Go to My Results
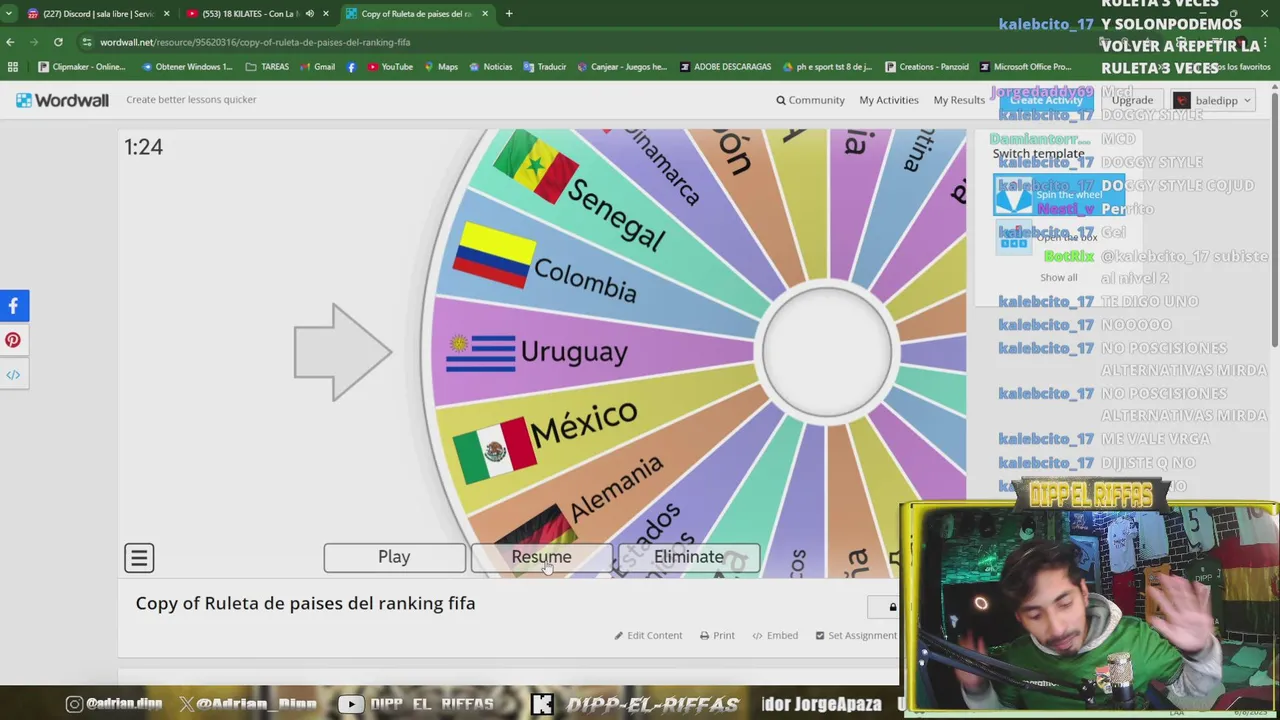Image resolution: width=1280 pixels, height=720 pixels. click(x=959, y=100)
